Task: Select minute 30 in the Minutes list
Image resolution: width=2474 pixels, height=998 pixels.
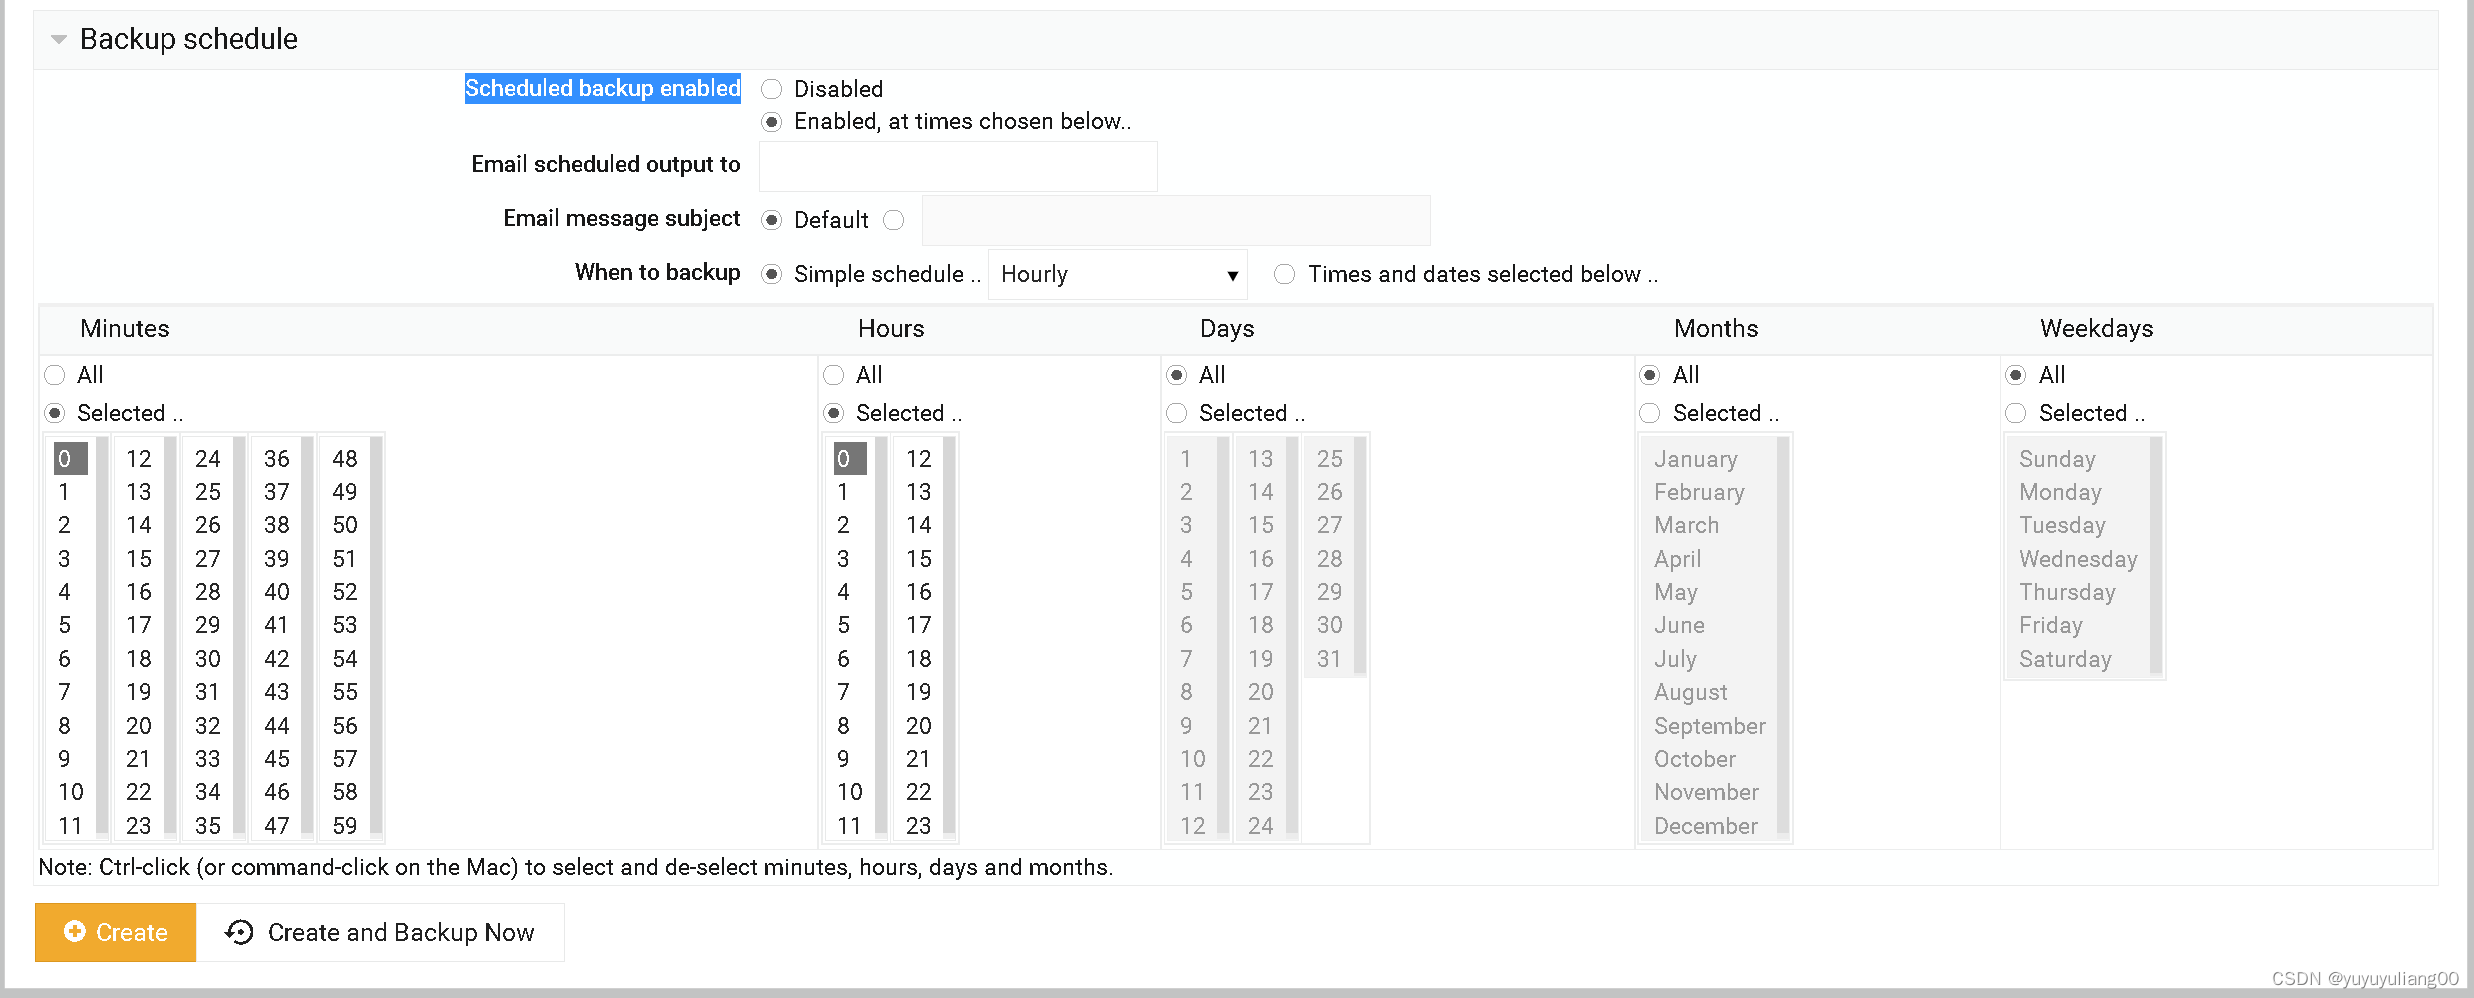Action: coord(207,658)
